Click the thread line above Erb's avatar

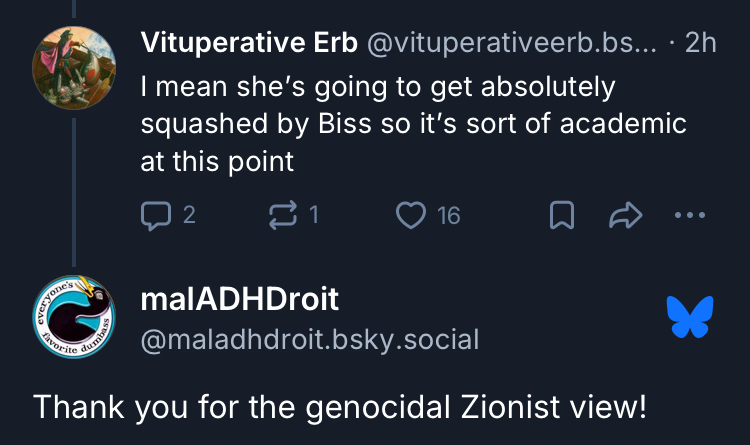coord(73,12)
